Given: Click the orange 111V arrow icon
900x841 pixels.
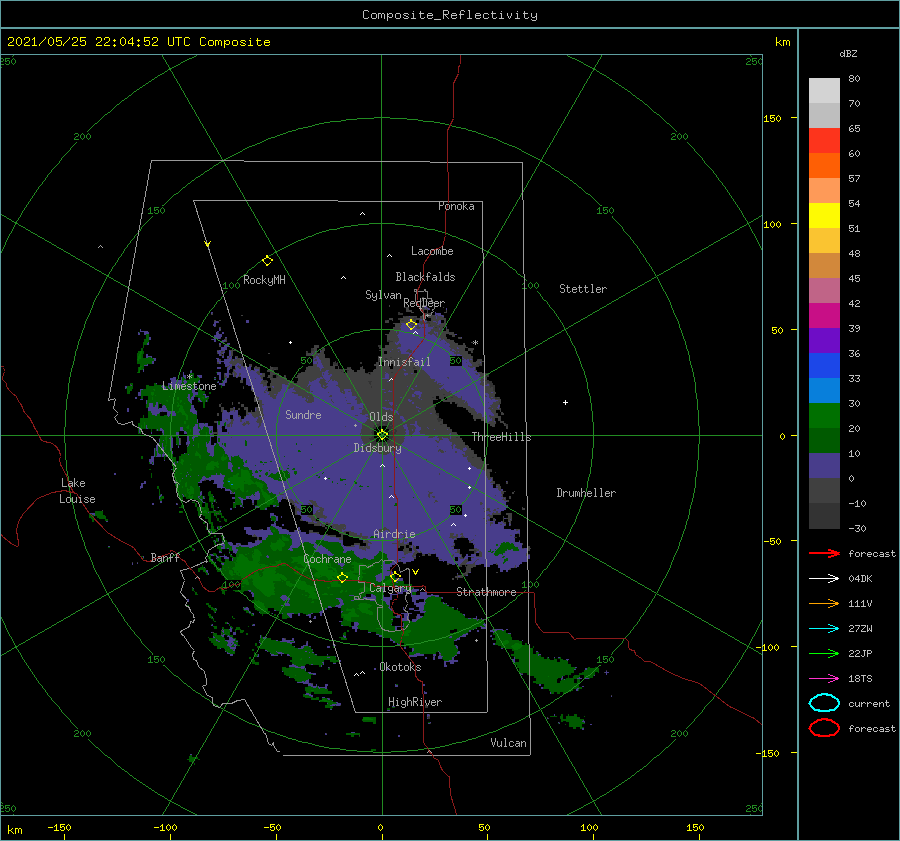Looking at the screenshot, I should tap(824, 603).
